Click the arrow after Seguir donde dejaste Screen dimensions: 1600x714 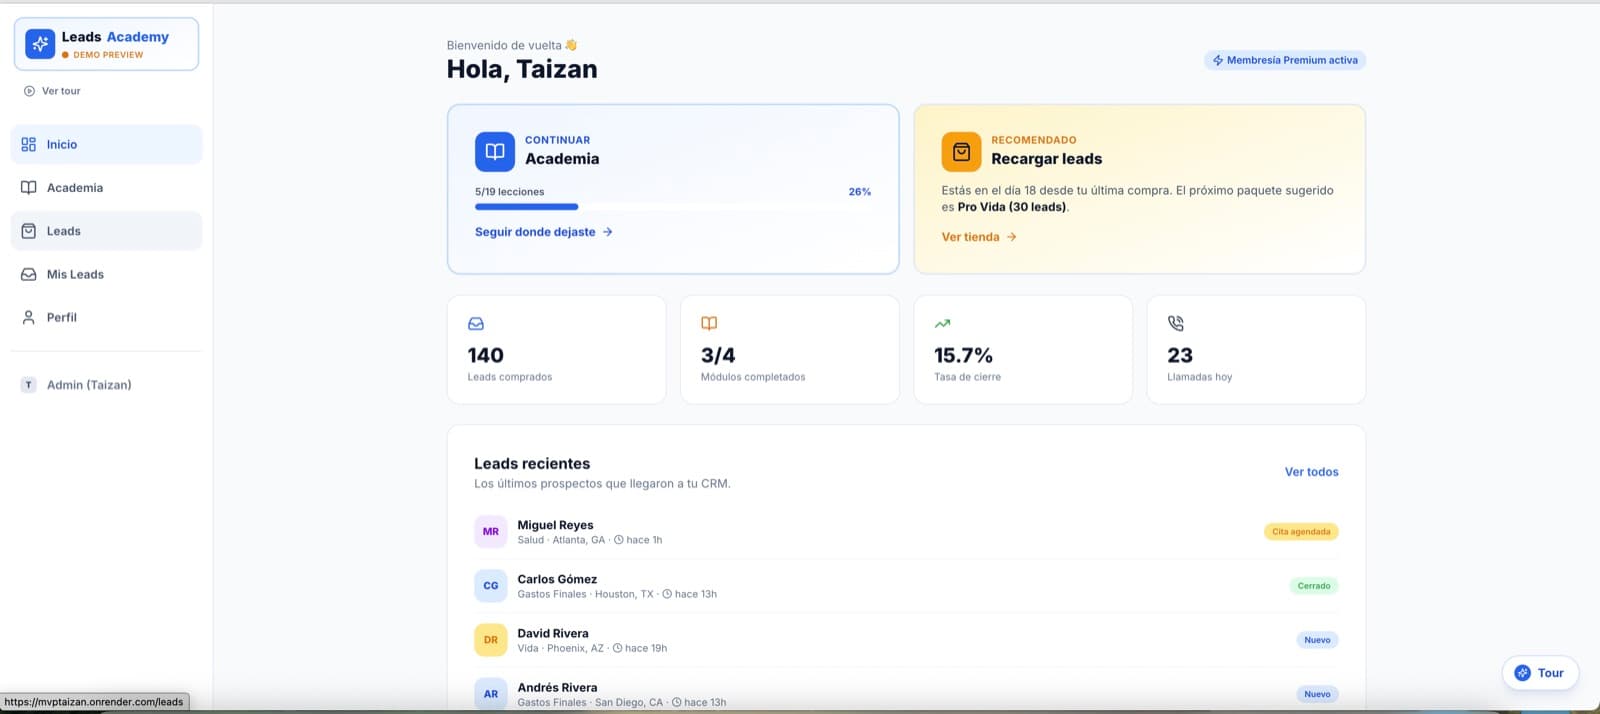coord(608,232)
